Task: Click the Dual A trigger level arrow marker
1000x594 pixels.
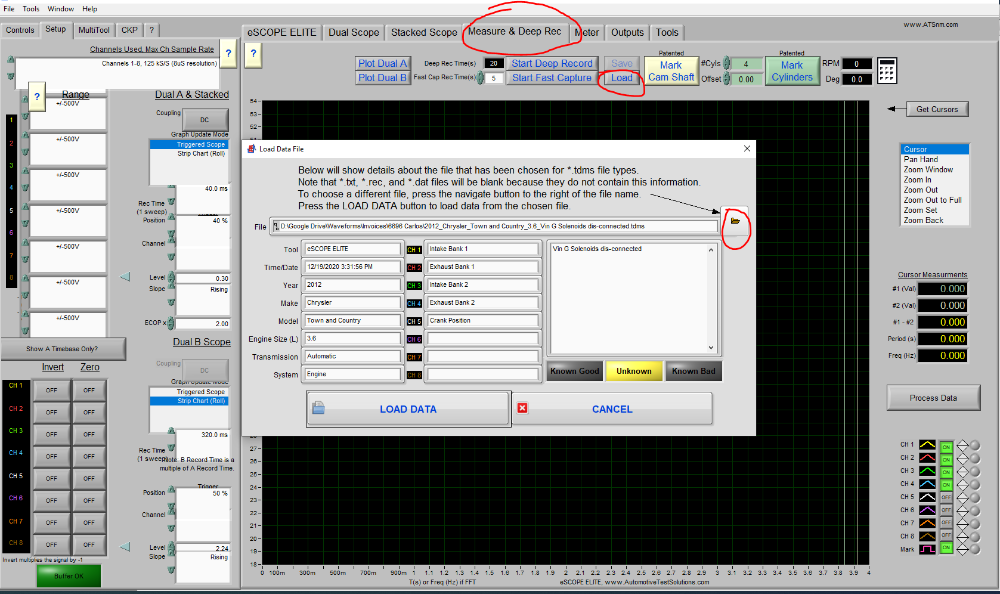Action: click(125, 277)
